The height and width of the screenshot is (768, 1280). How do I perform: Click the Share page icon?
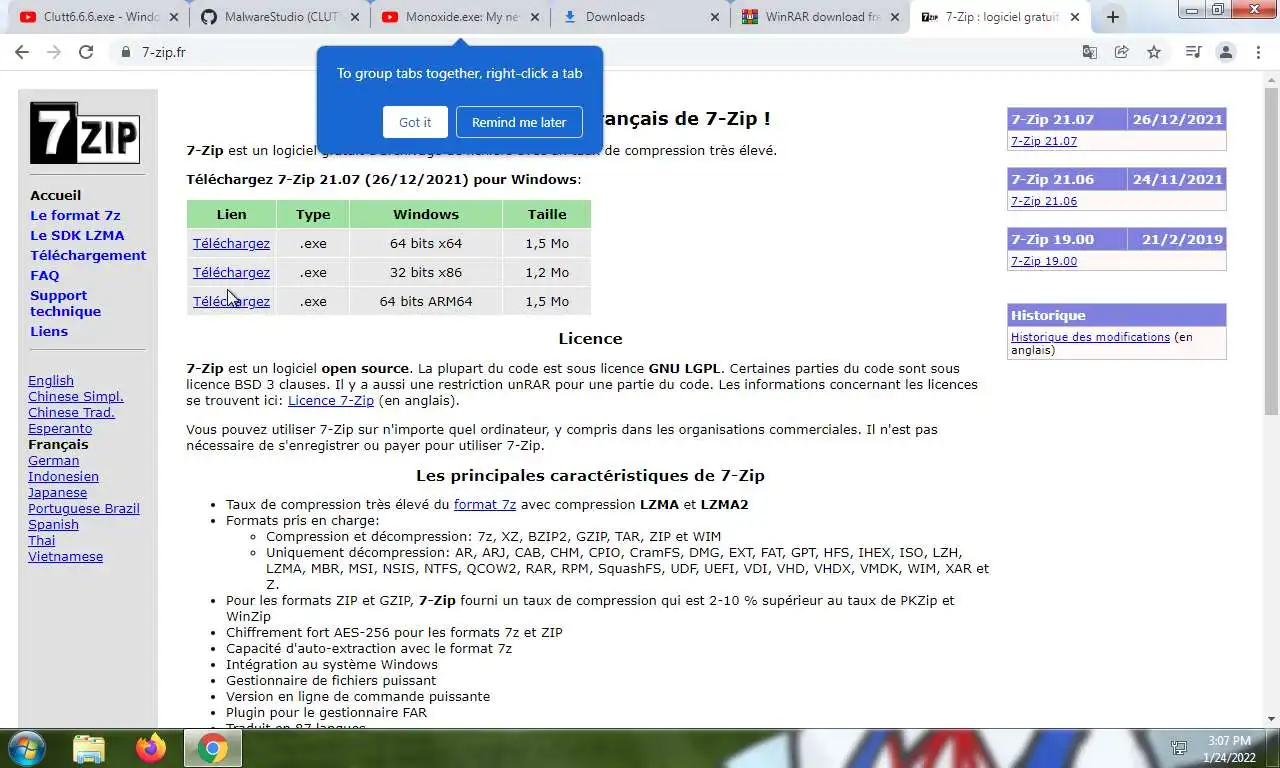[x=1122, y=52]
